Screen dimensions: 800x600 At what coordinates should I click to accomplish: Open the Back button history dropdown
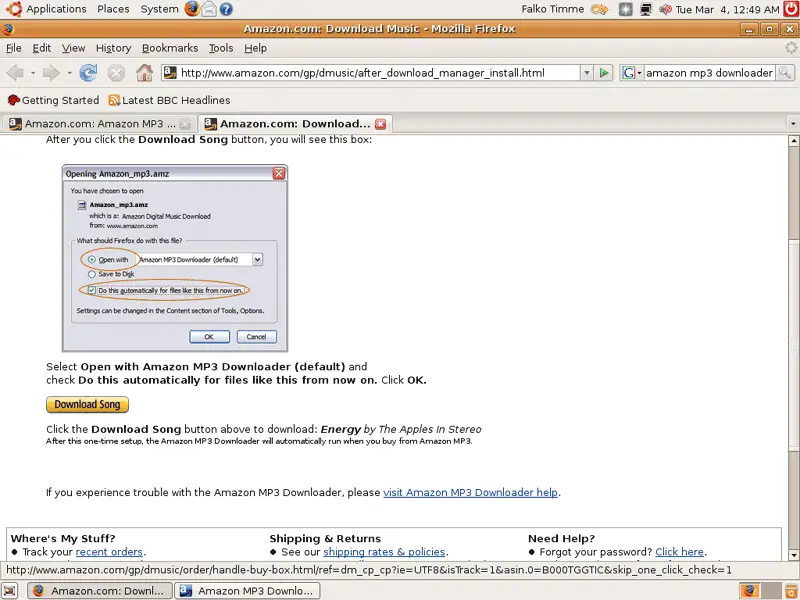[x=33, y=73]
